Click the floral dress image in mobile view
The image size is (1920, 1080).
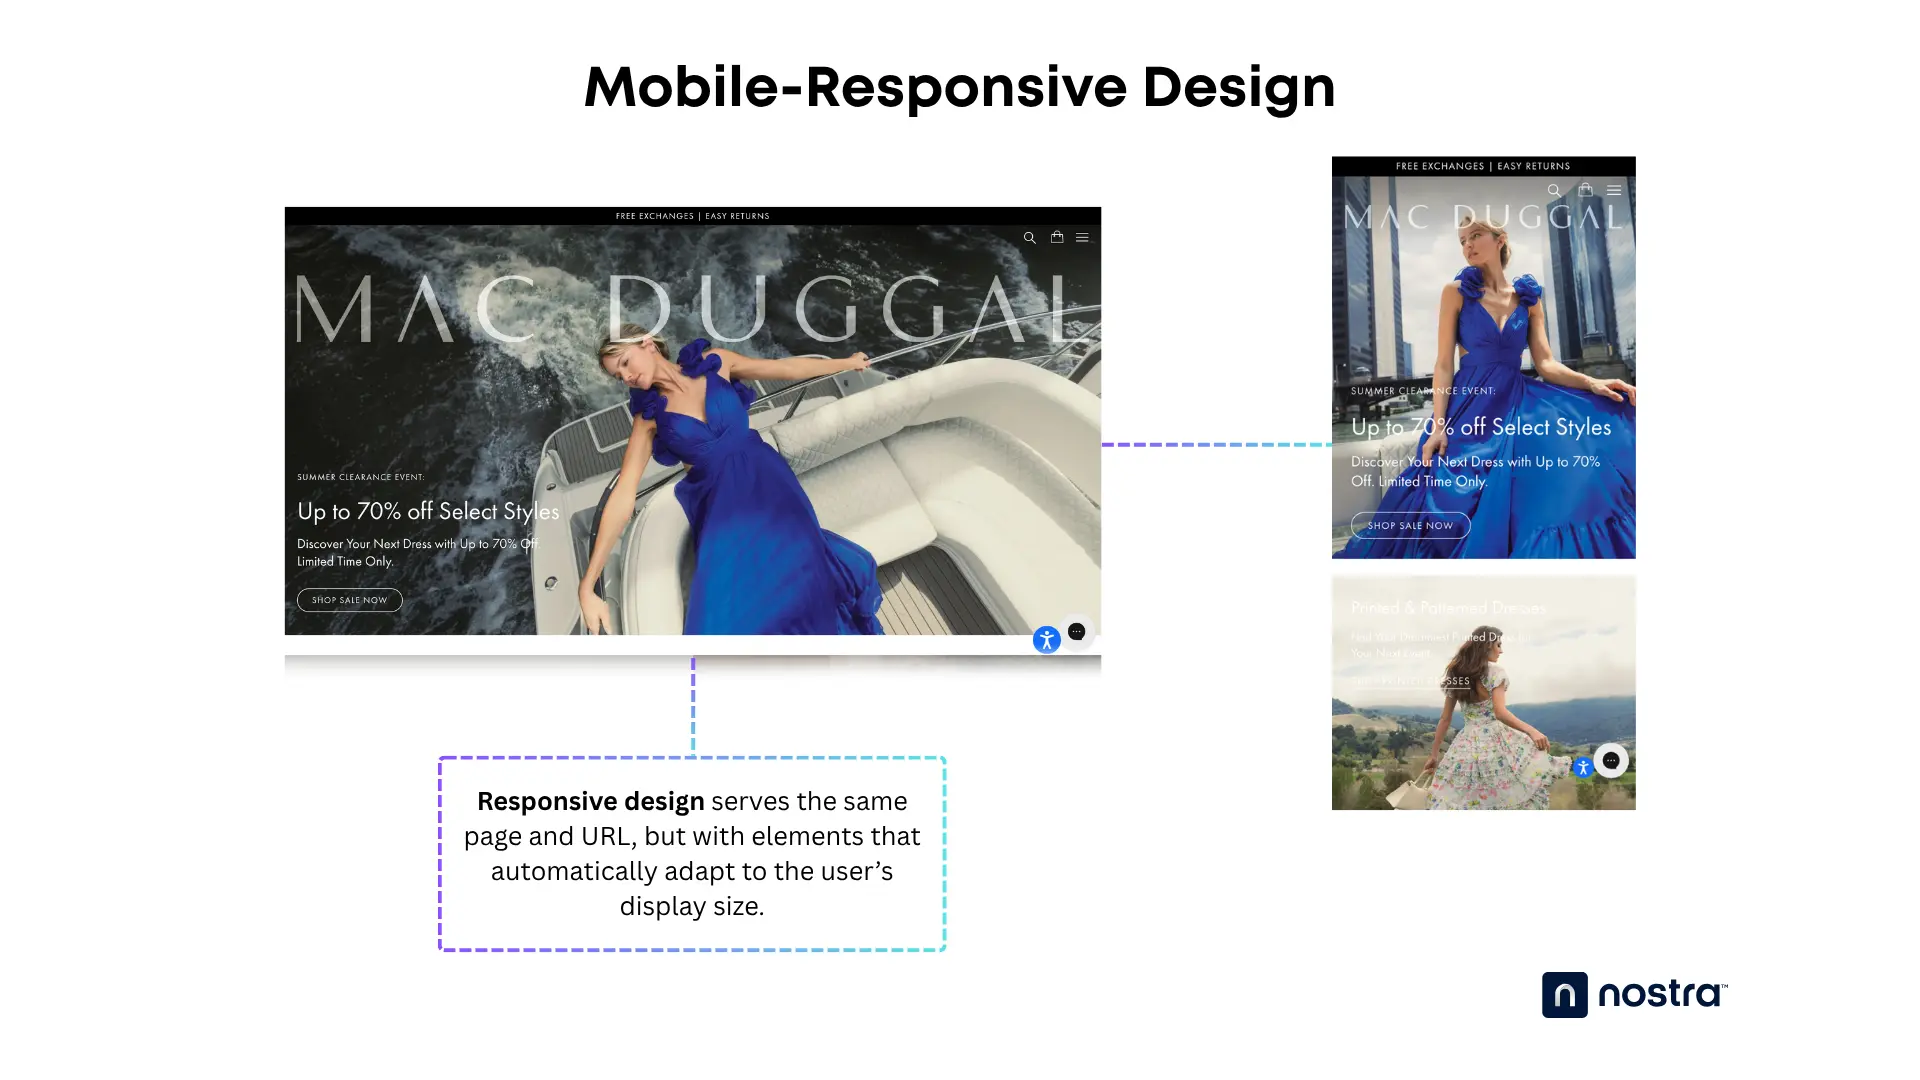click(x=1484, y=693)
